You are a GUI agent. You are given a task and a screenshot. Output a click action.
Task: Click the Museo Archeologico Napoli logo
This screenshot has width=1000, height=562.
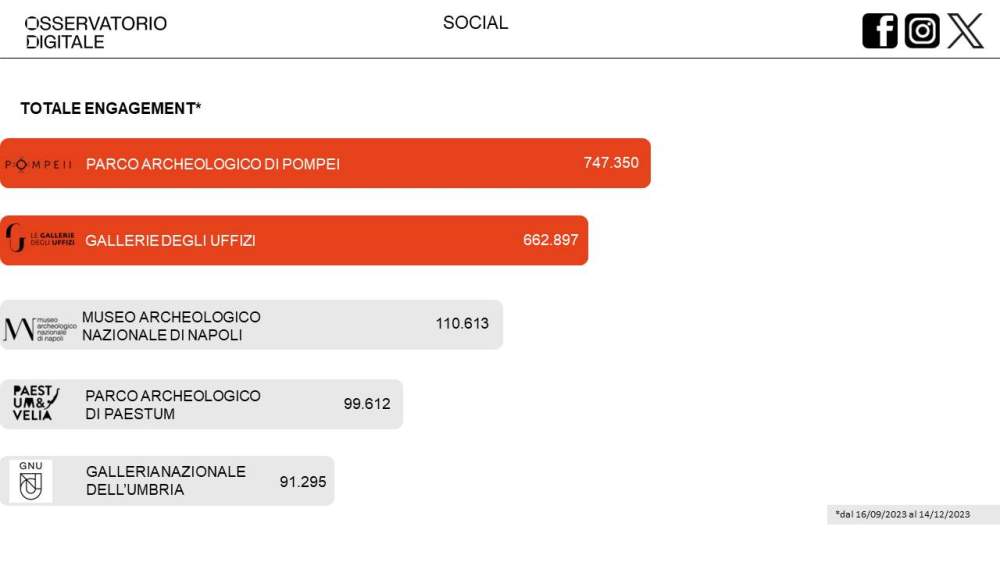pos(40,329)
